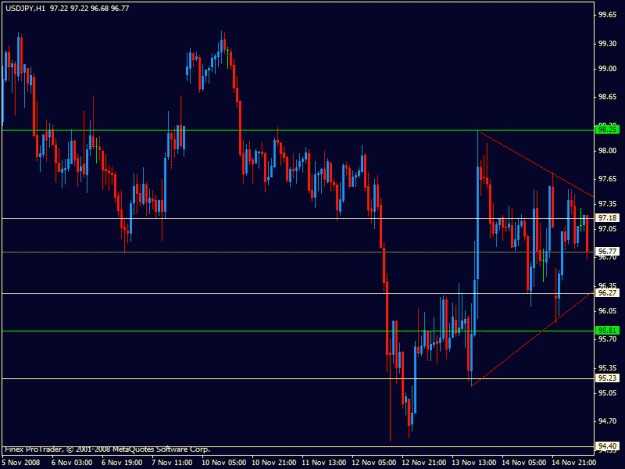625x469 pixels.
Task: Select the 96.77 current price tag
Action: [607, 251]
